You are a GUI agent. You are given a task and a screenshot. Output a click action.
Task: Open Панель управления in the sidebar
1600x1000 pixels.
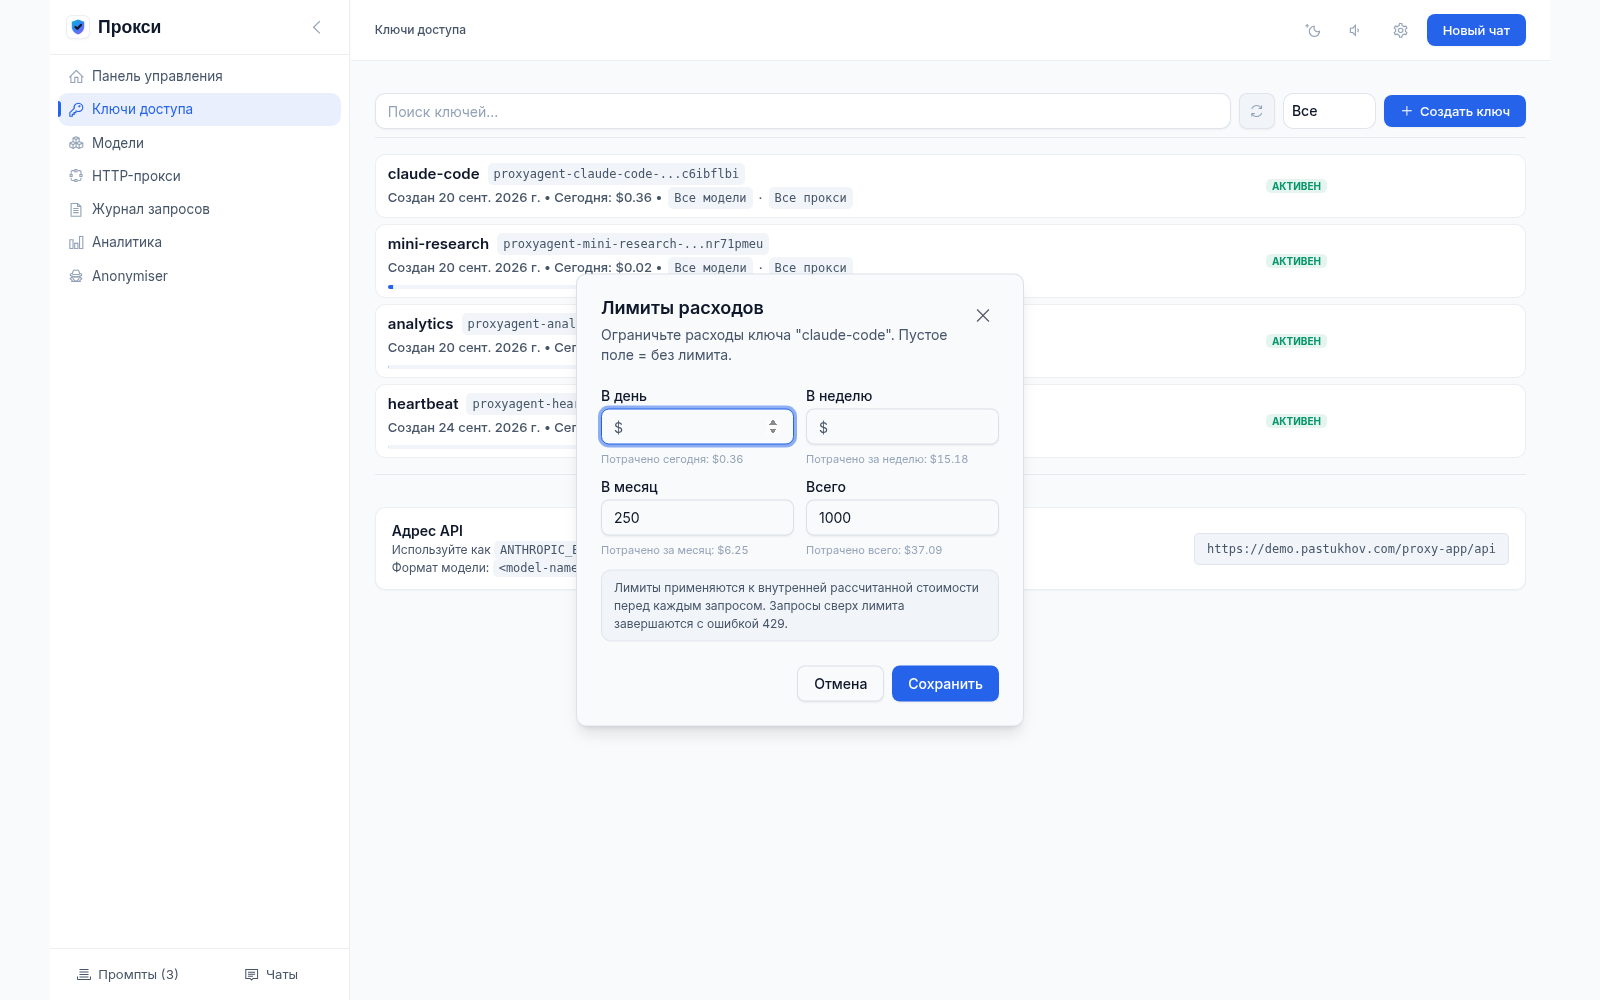click(199, 76)
